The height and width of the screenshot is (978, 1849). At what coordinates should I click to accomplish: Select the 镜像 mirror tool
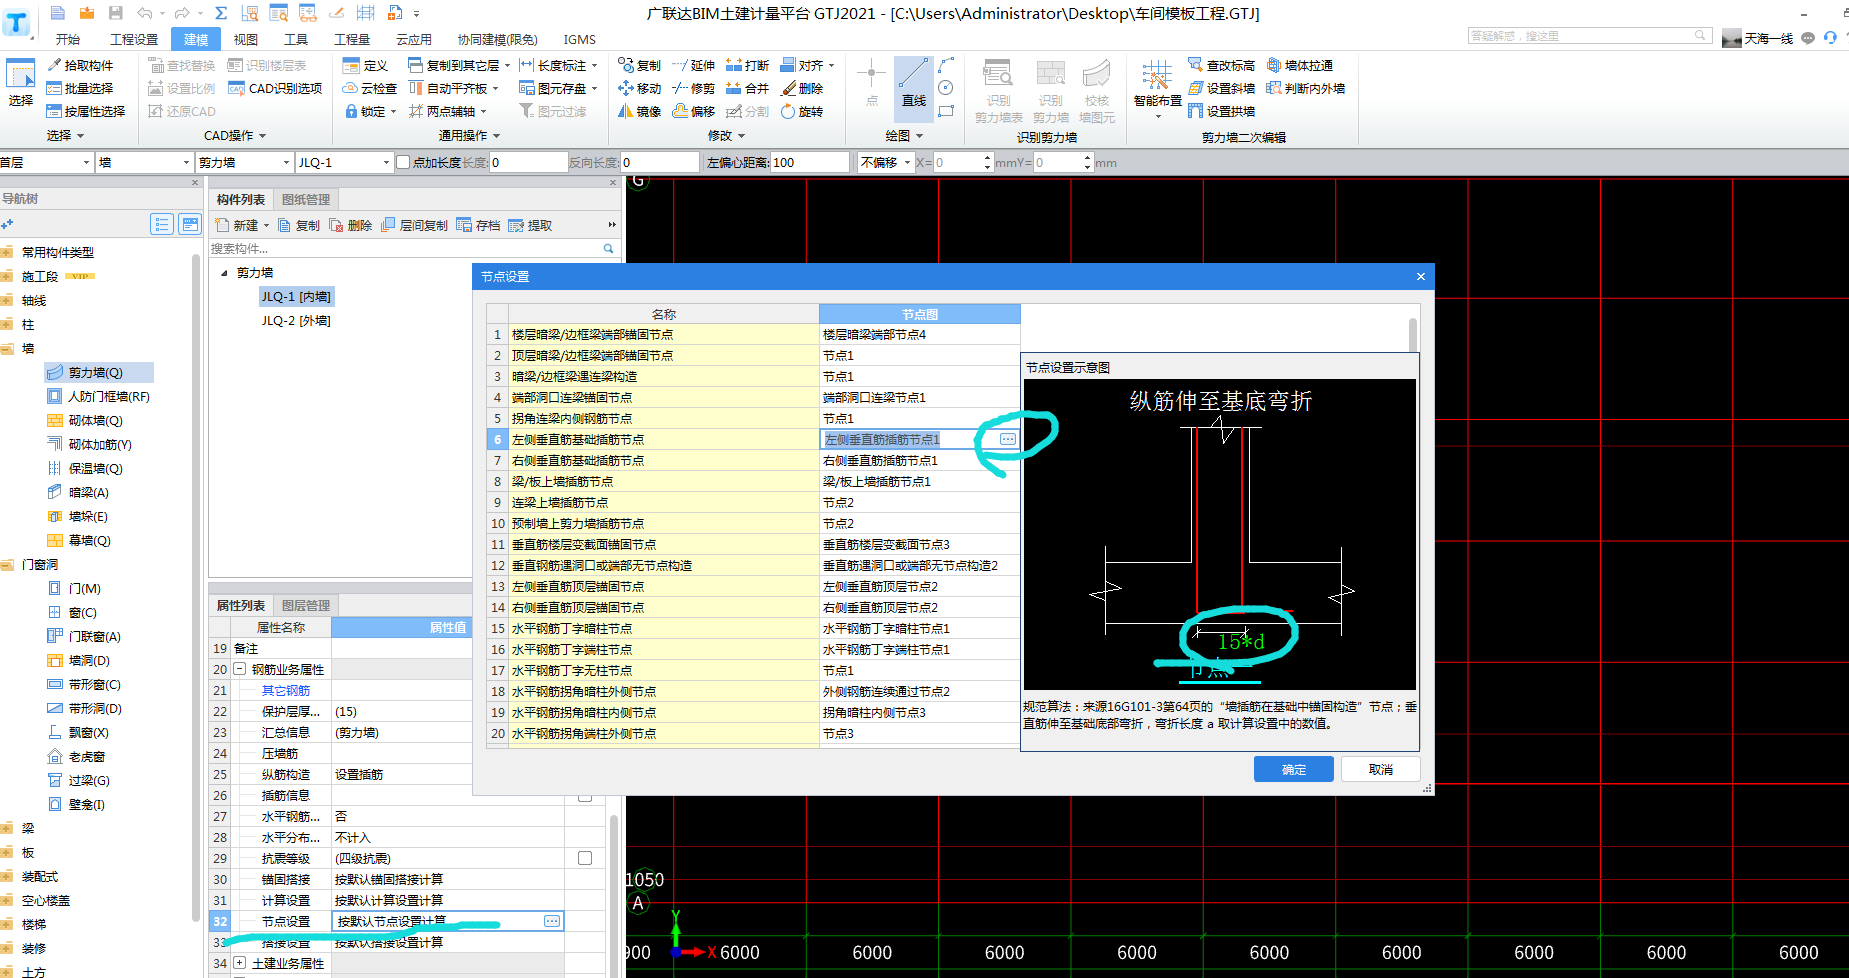tap(640, 111)
